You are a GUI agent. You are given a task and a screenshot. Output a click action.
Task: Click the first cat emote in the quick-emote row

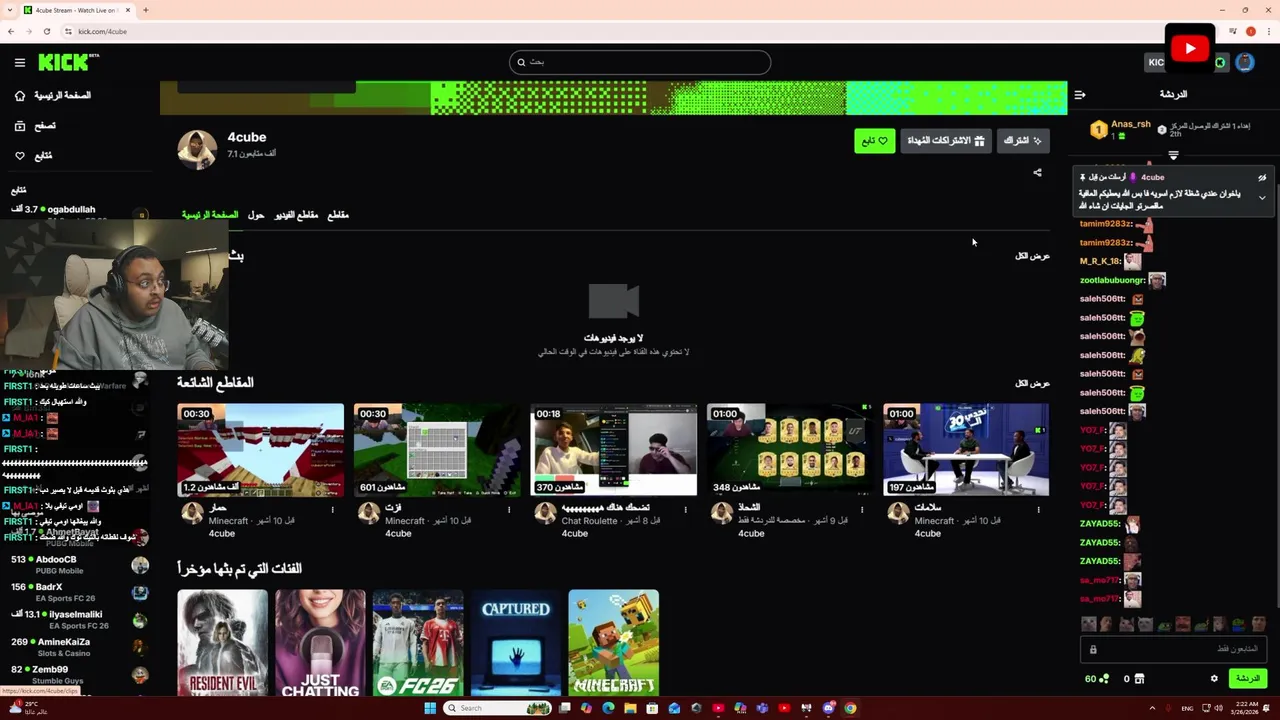(1088, 624)
